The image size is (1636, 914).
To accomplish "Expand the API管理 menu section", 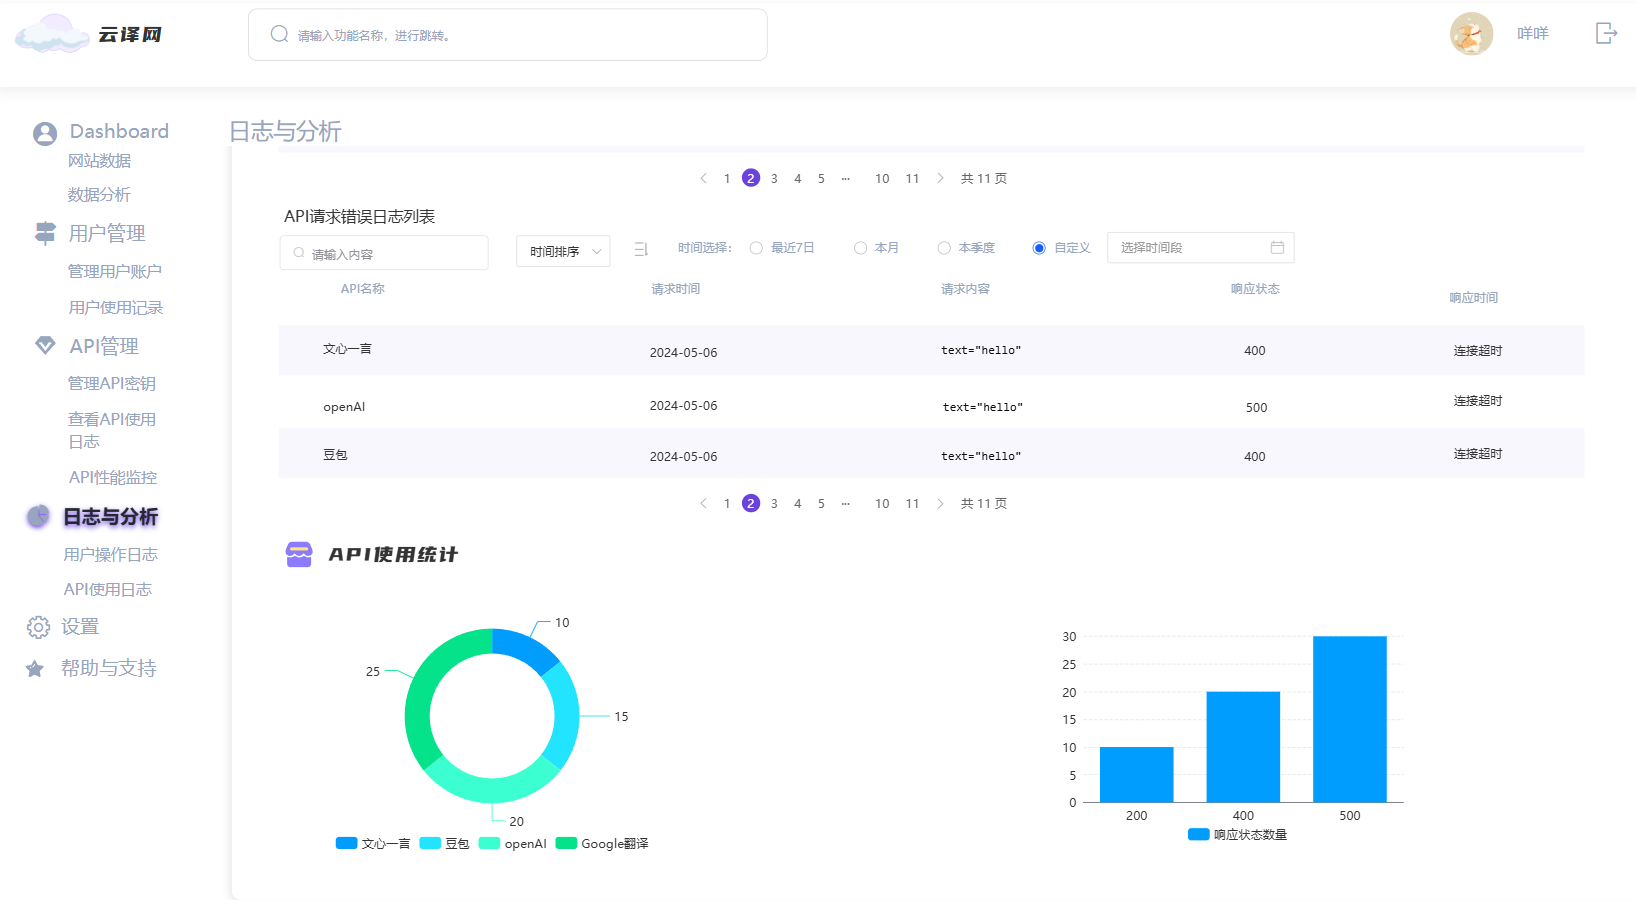I will click(104, 346).
